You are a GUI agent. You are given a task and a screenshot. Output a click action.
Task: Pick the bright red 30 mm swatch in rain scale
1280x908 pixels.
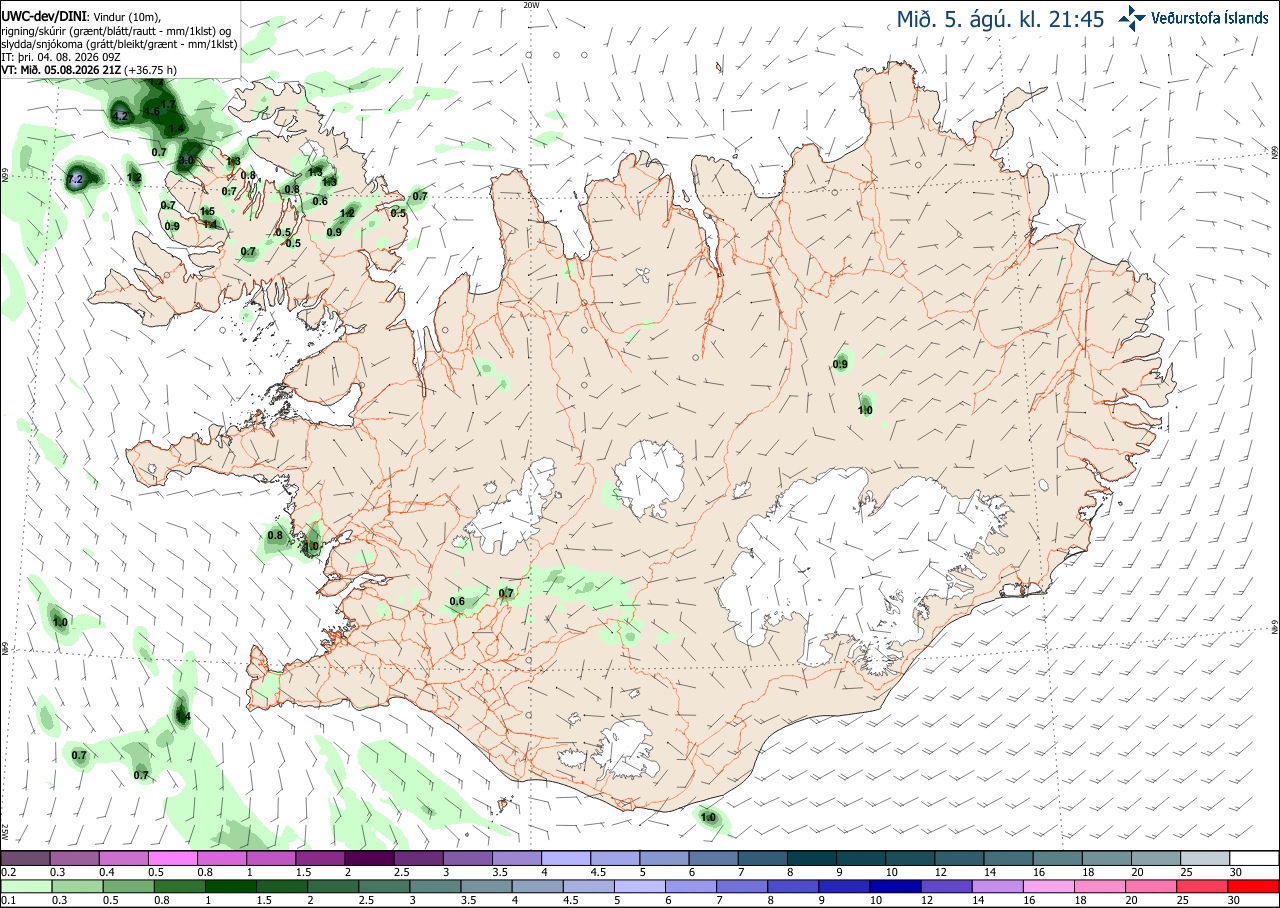pyautogui.click(x=1255, y=886)
